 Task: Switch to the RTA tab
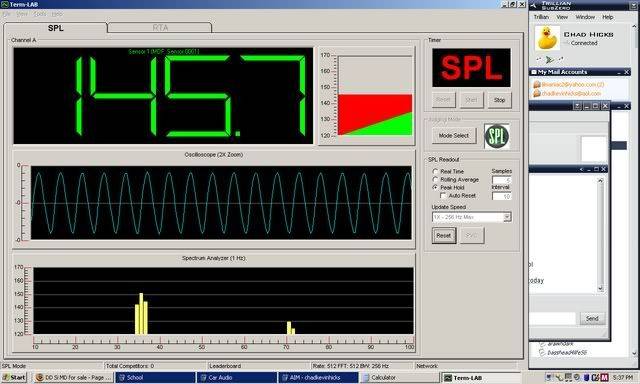[x=160, y=28]
